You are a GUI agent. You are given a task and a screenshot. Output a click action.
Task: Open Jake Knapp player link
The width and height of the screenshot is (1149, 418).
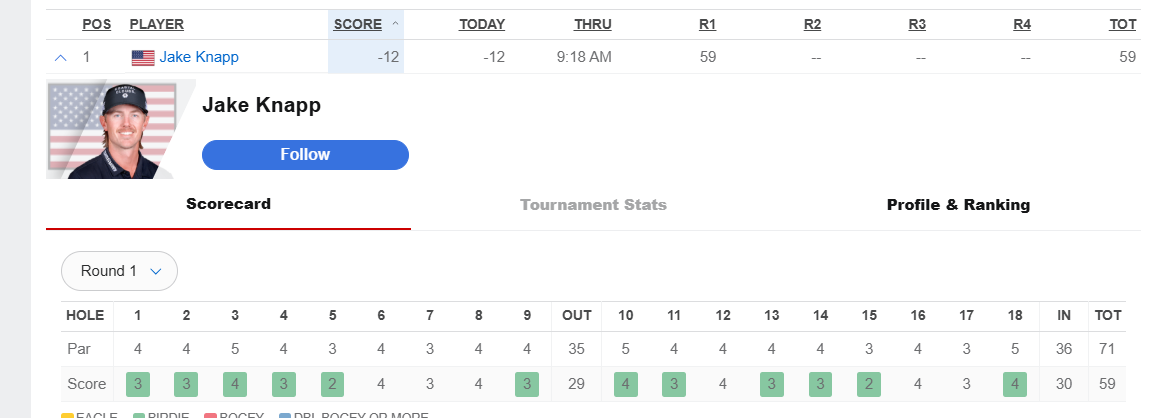click(199, 57)
